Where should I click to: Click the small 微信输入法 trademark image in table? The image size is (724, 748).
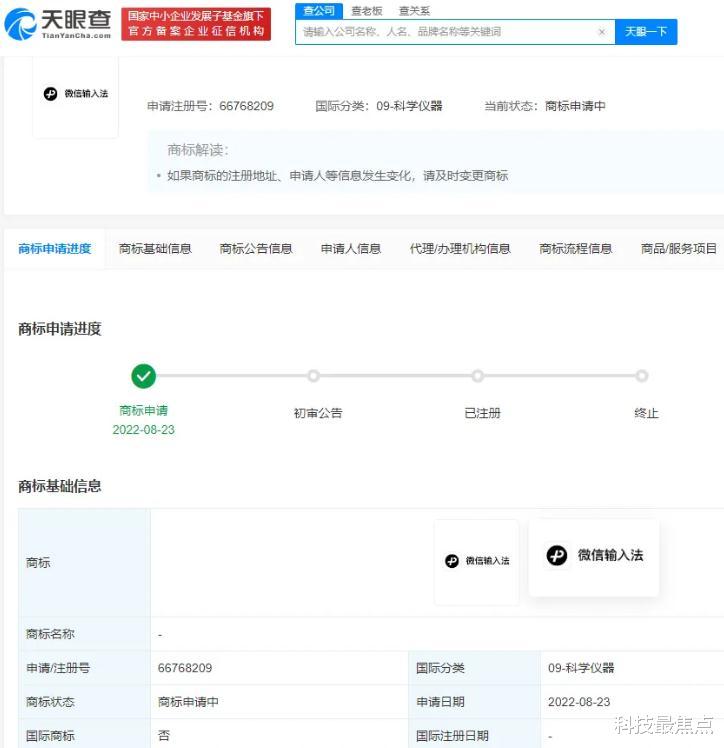click(476, 561)
